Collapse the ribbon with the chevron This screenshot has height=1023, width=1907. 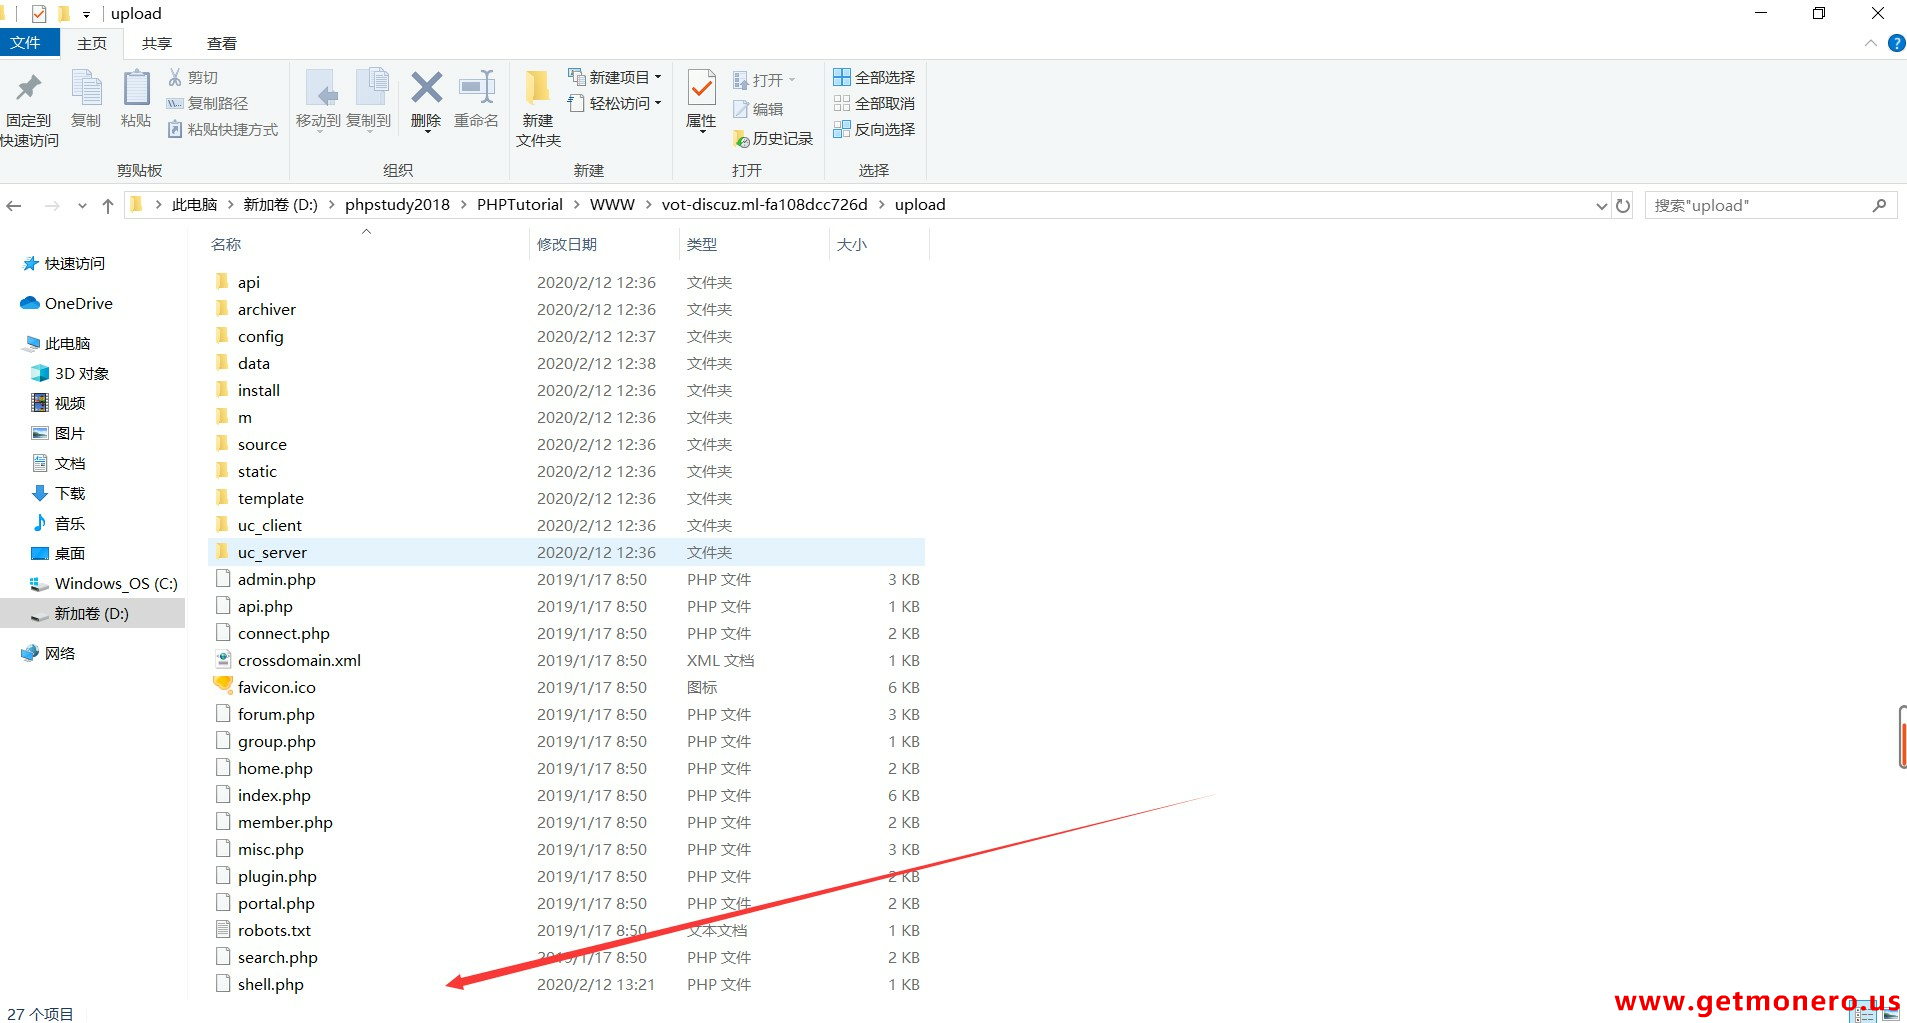click(1870, 43)
